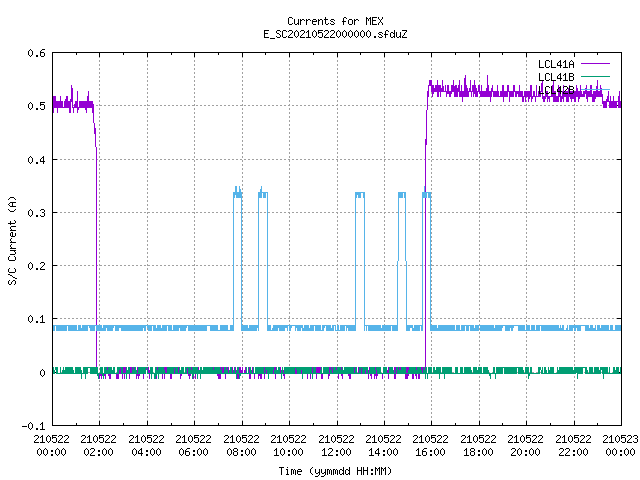Click the x-axis tick 210522 04:00
Viewport: 640px width, 480px height.
(x=146, y=445)
